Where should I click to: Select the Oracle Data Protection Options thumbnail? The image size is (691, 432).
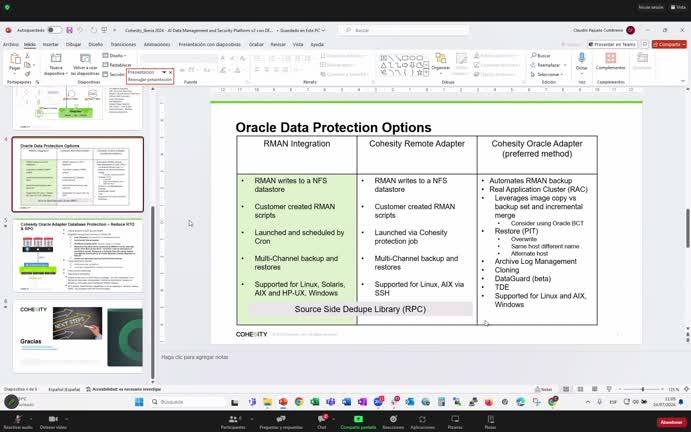pyautogui.click(x=78, y=174)
